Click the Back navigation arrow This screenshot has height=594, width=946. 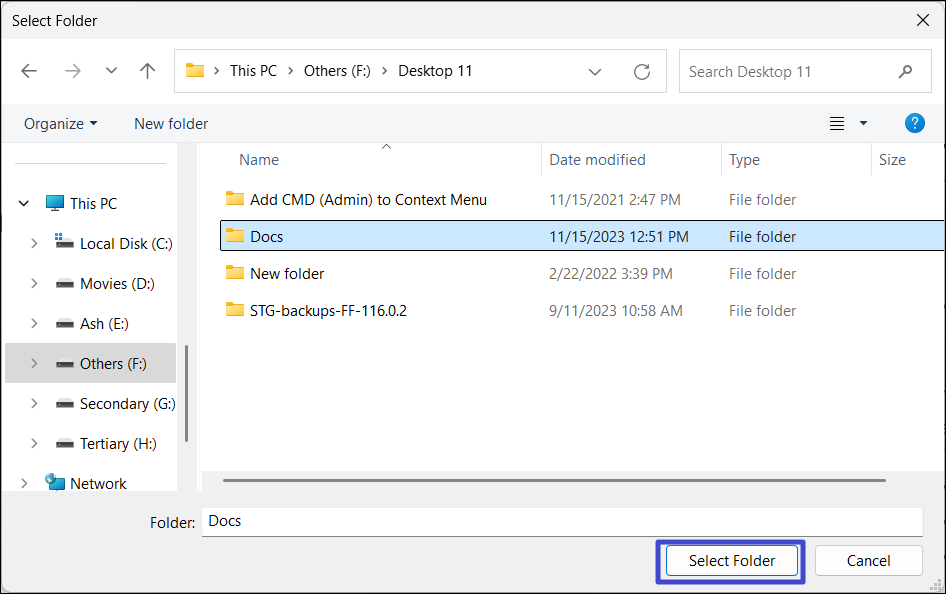[x=29, y=71]
